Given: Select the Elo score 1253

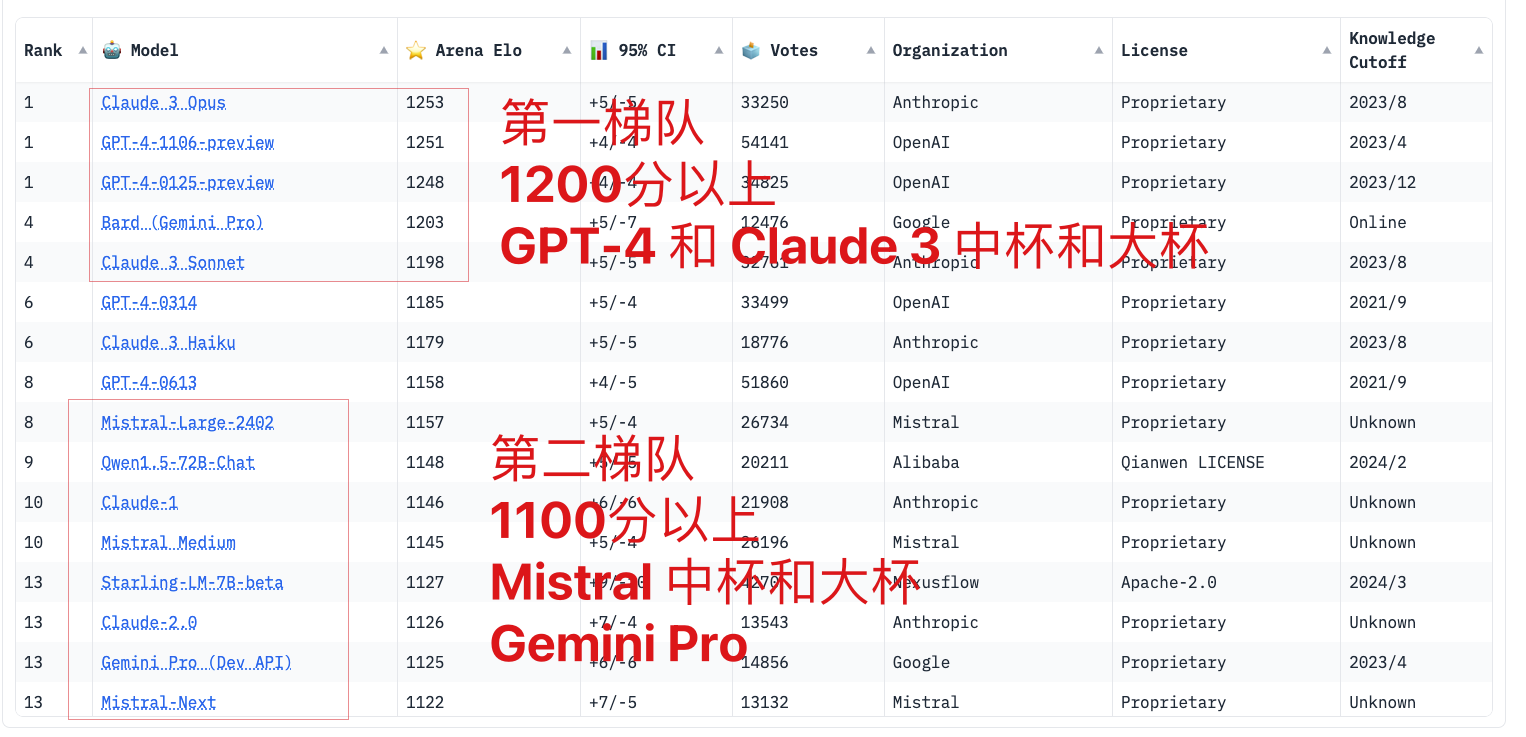Looking at the screenshot, I should click(425, 102).
